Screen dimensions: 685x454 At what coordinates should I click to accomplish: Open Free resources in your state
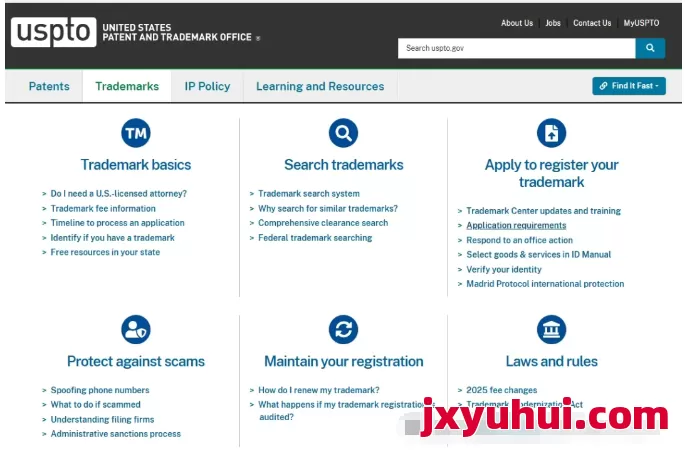tap(105, 252)
